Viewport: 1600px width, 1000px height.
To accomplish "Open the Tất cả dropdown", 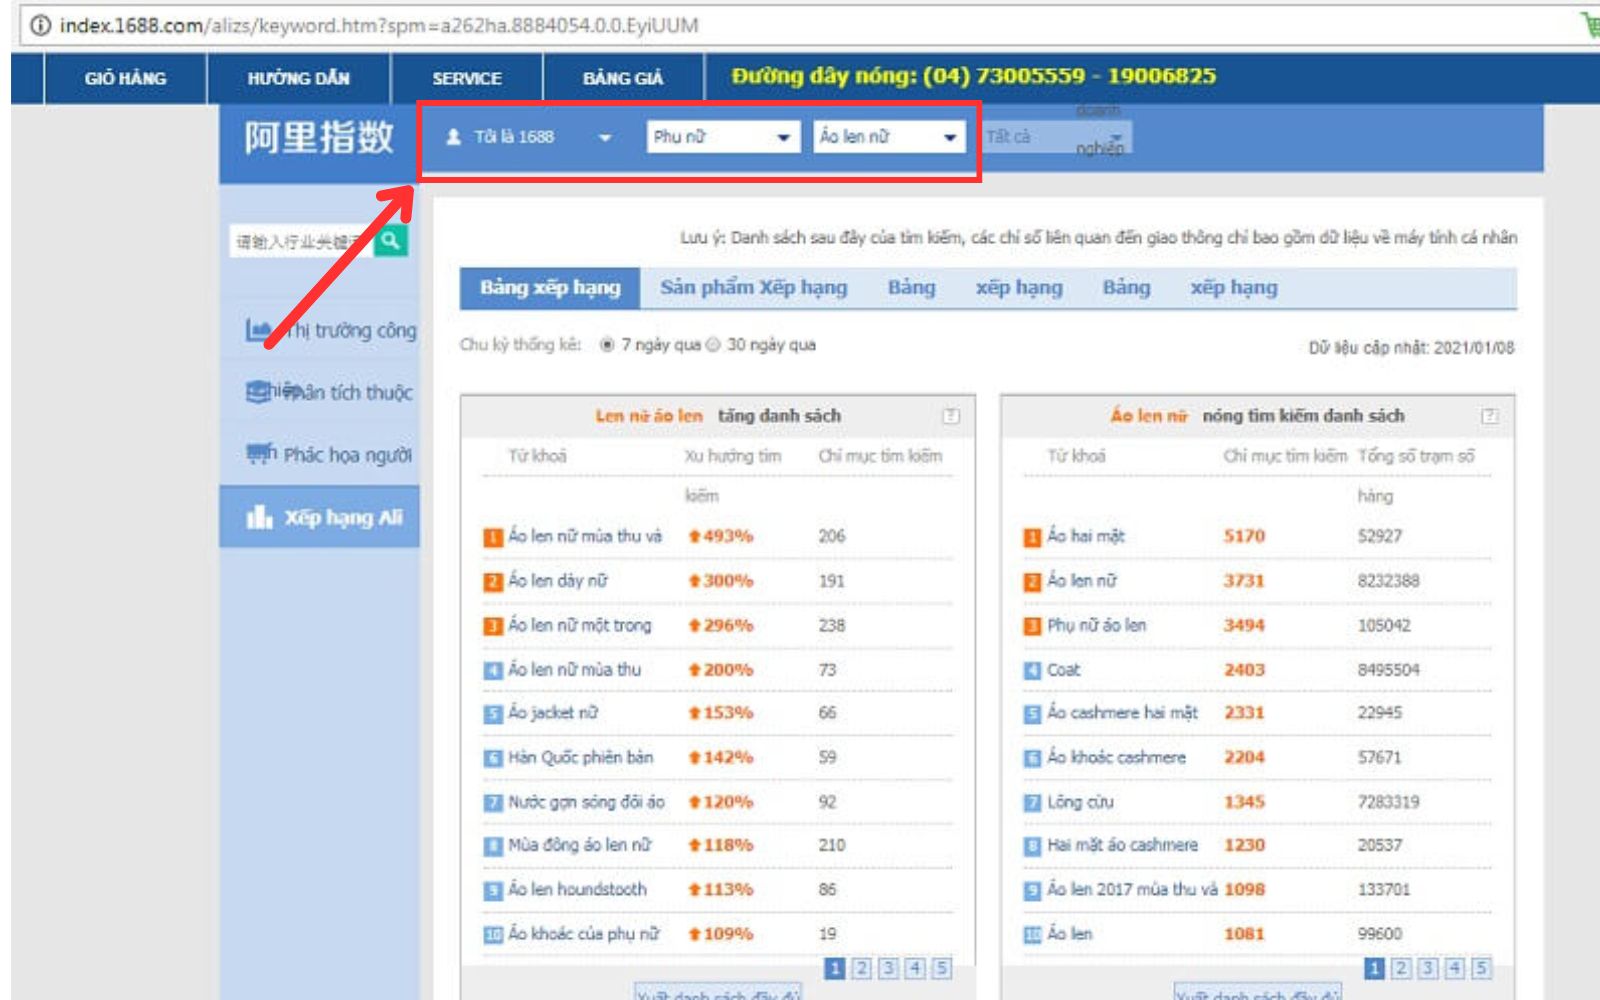I will click(x=1056, y=137).
